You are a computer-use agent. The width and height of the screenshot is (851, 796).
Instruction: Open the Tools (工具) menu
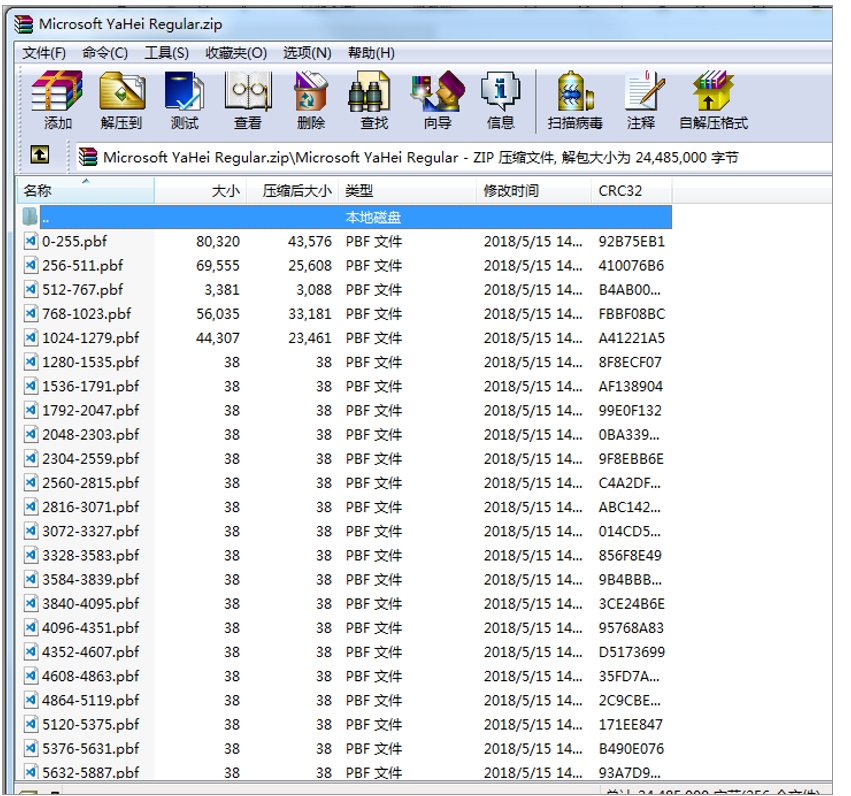point(166,53)
